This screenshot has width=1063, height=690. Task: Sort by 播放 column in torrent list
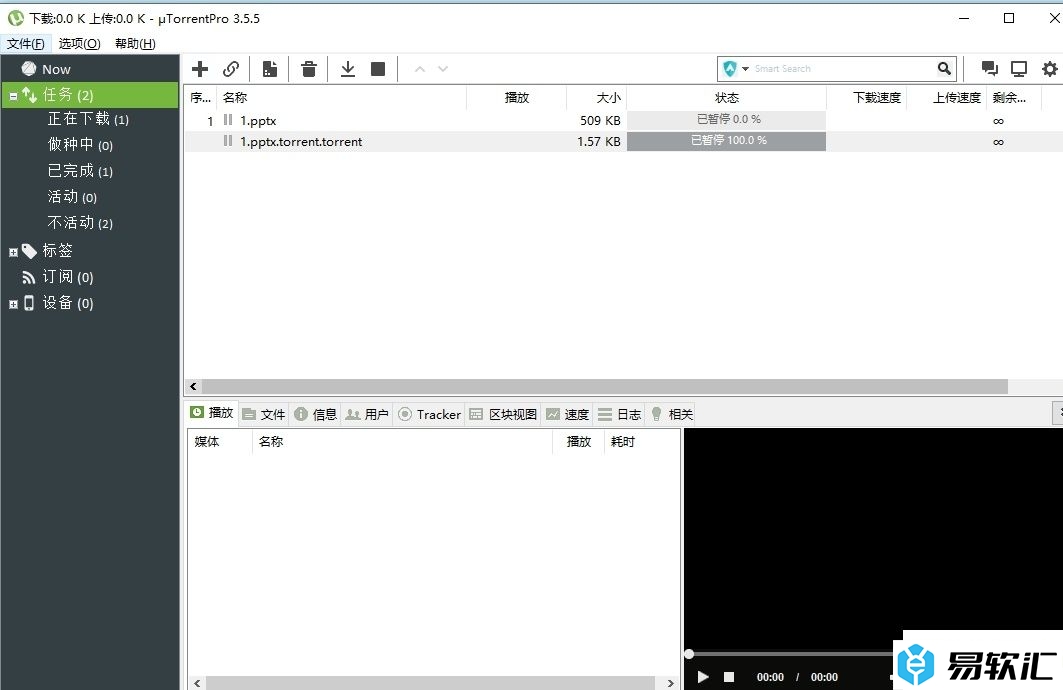tap(517, 98)
